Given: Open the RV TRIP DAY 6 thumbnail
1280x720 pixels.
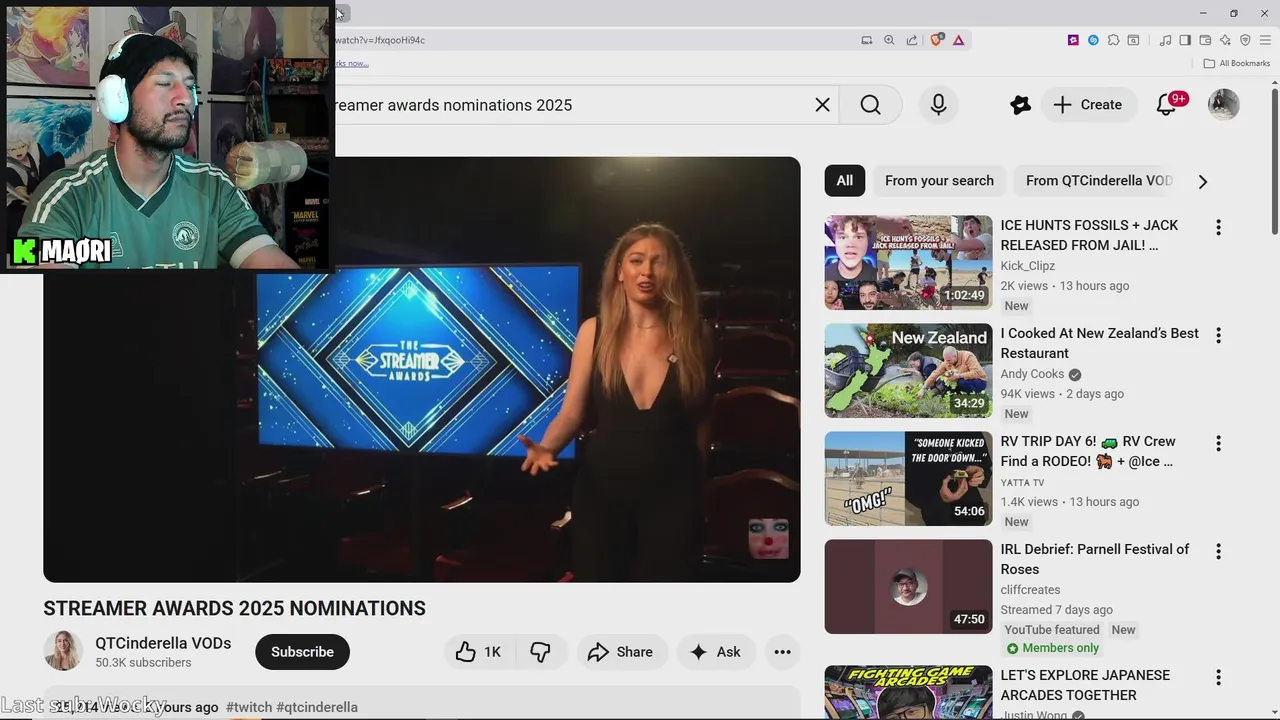Looking at the screenshot, I should click(909, 479).
